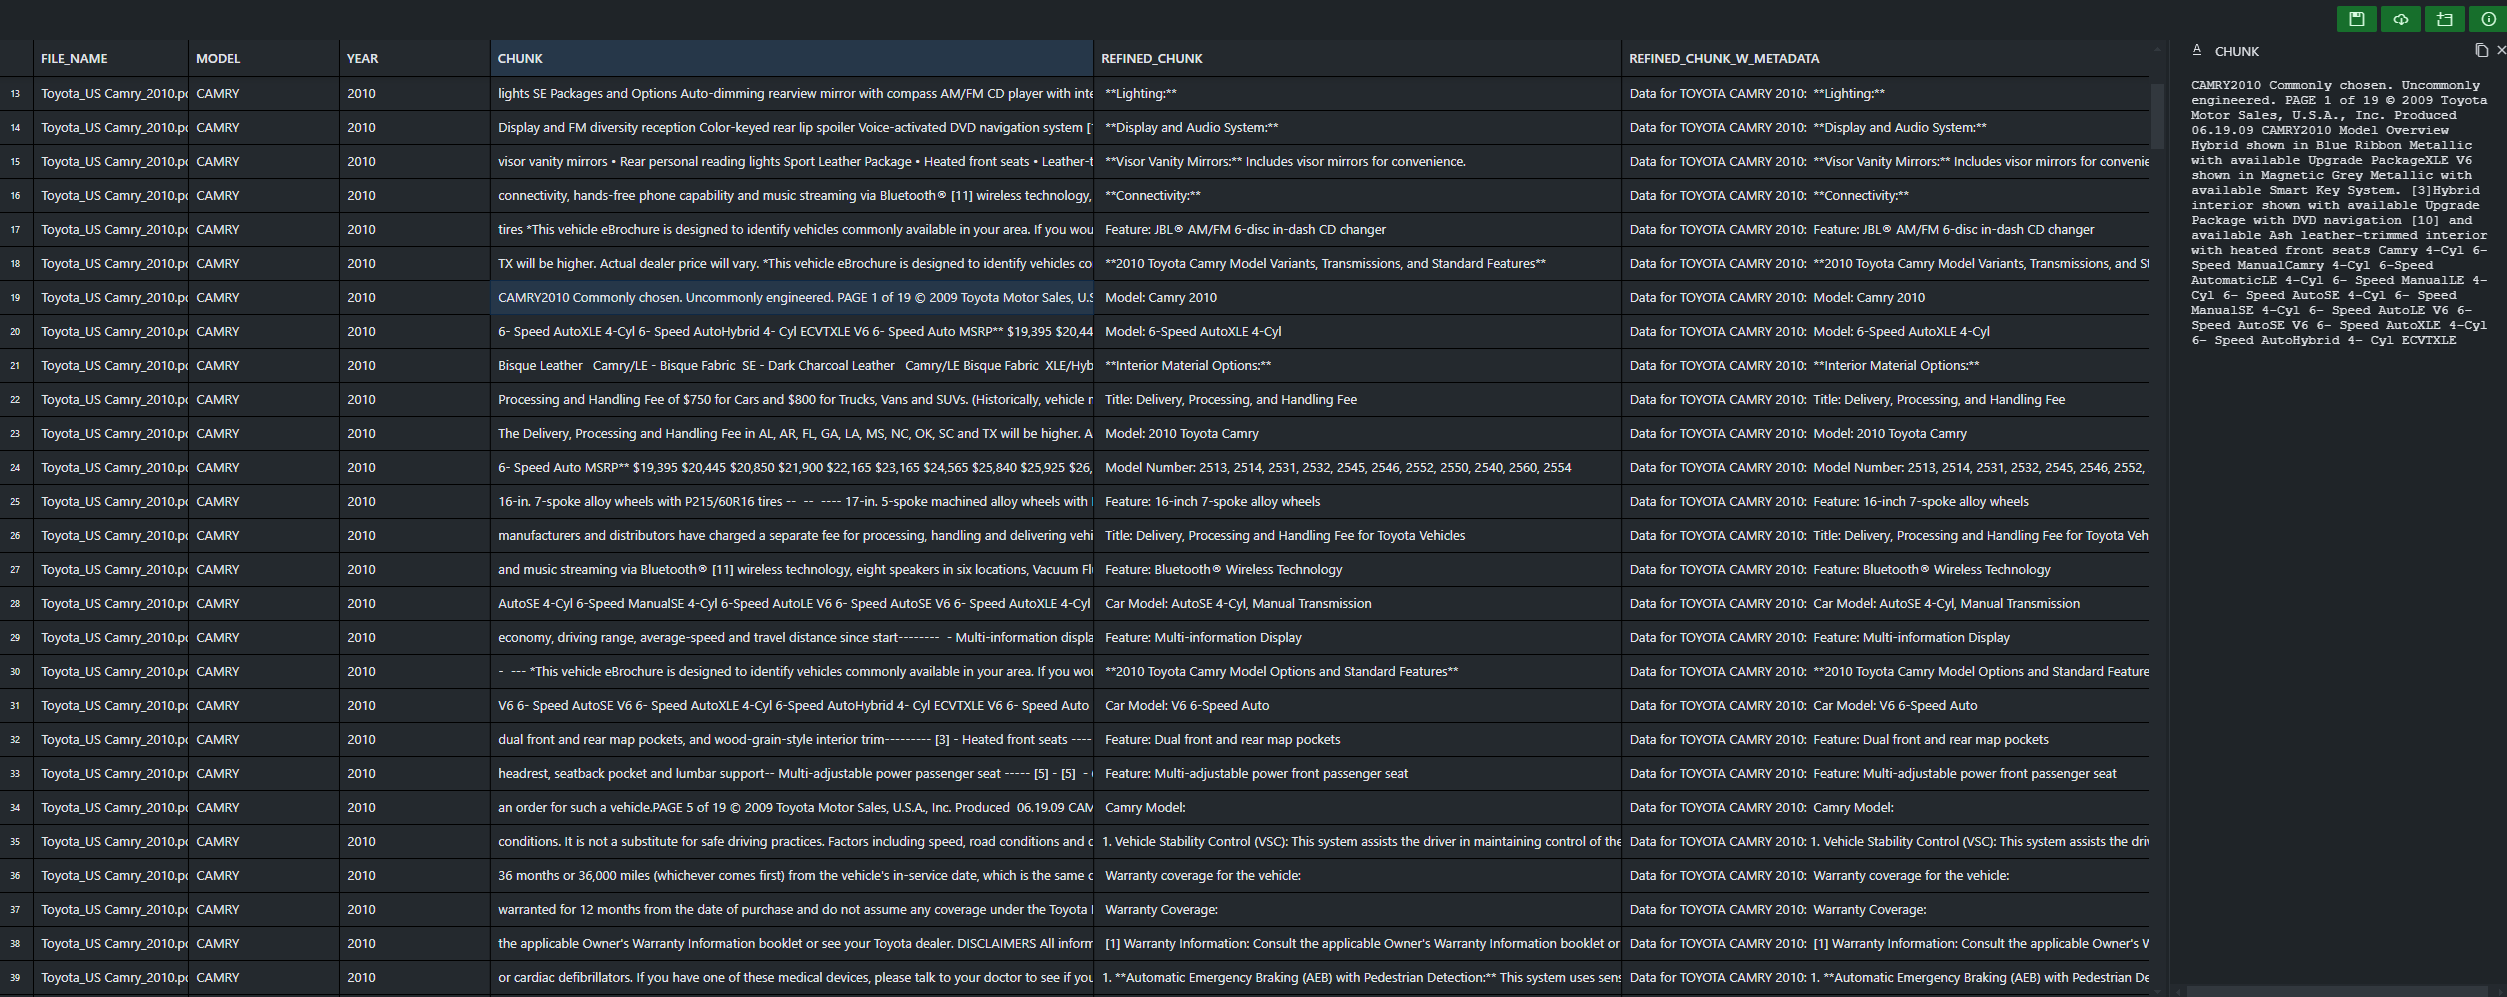Click refined chunk 'Car Model: V6 6-Speed Auto'

[1358, 705]
